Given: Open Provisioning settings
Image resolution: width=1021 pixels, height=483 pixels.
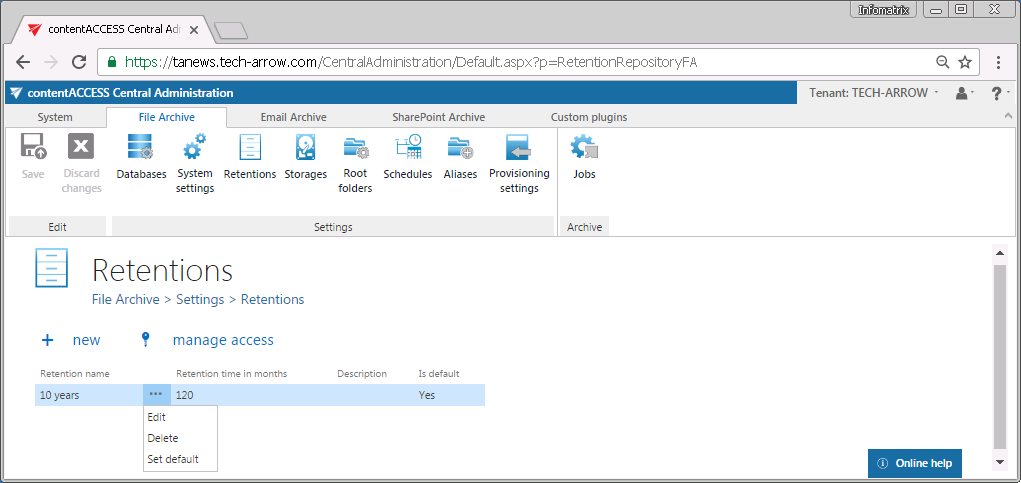Looking at the screenshot, I should (519, 163).
